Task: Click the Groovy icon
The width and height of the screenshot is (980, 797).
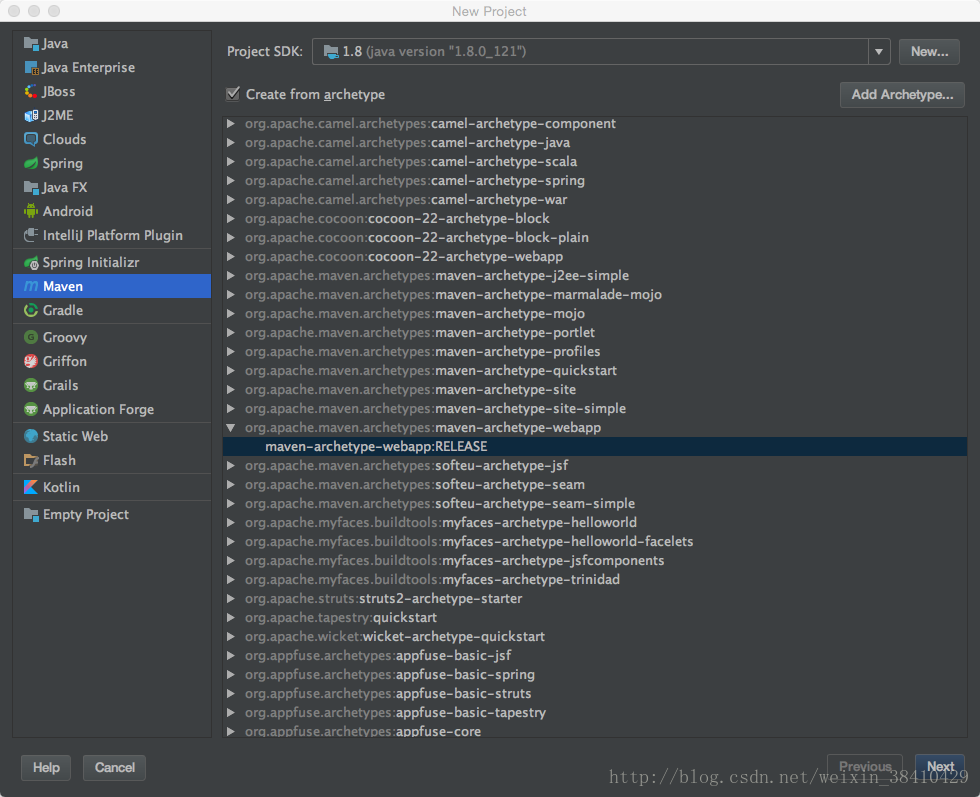Action: click(31, 338)
